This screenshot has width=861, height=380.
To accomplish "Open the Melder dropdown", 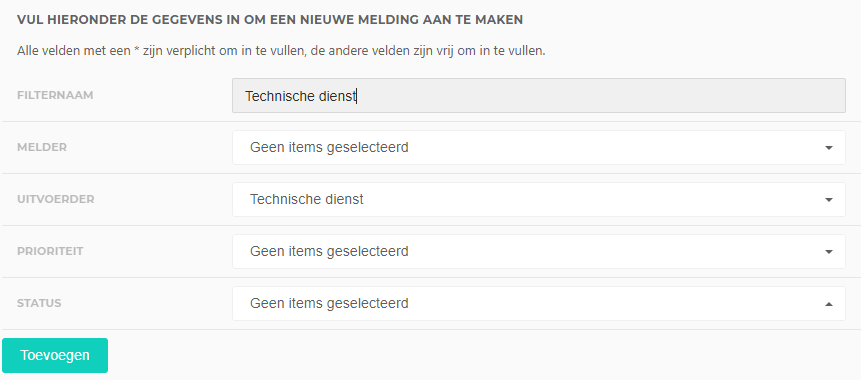I will 539,147.
